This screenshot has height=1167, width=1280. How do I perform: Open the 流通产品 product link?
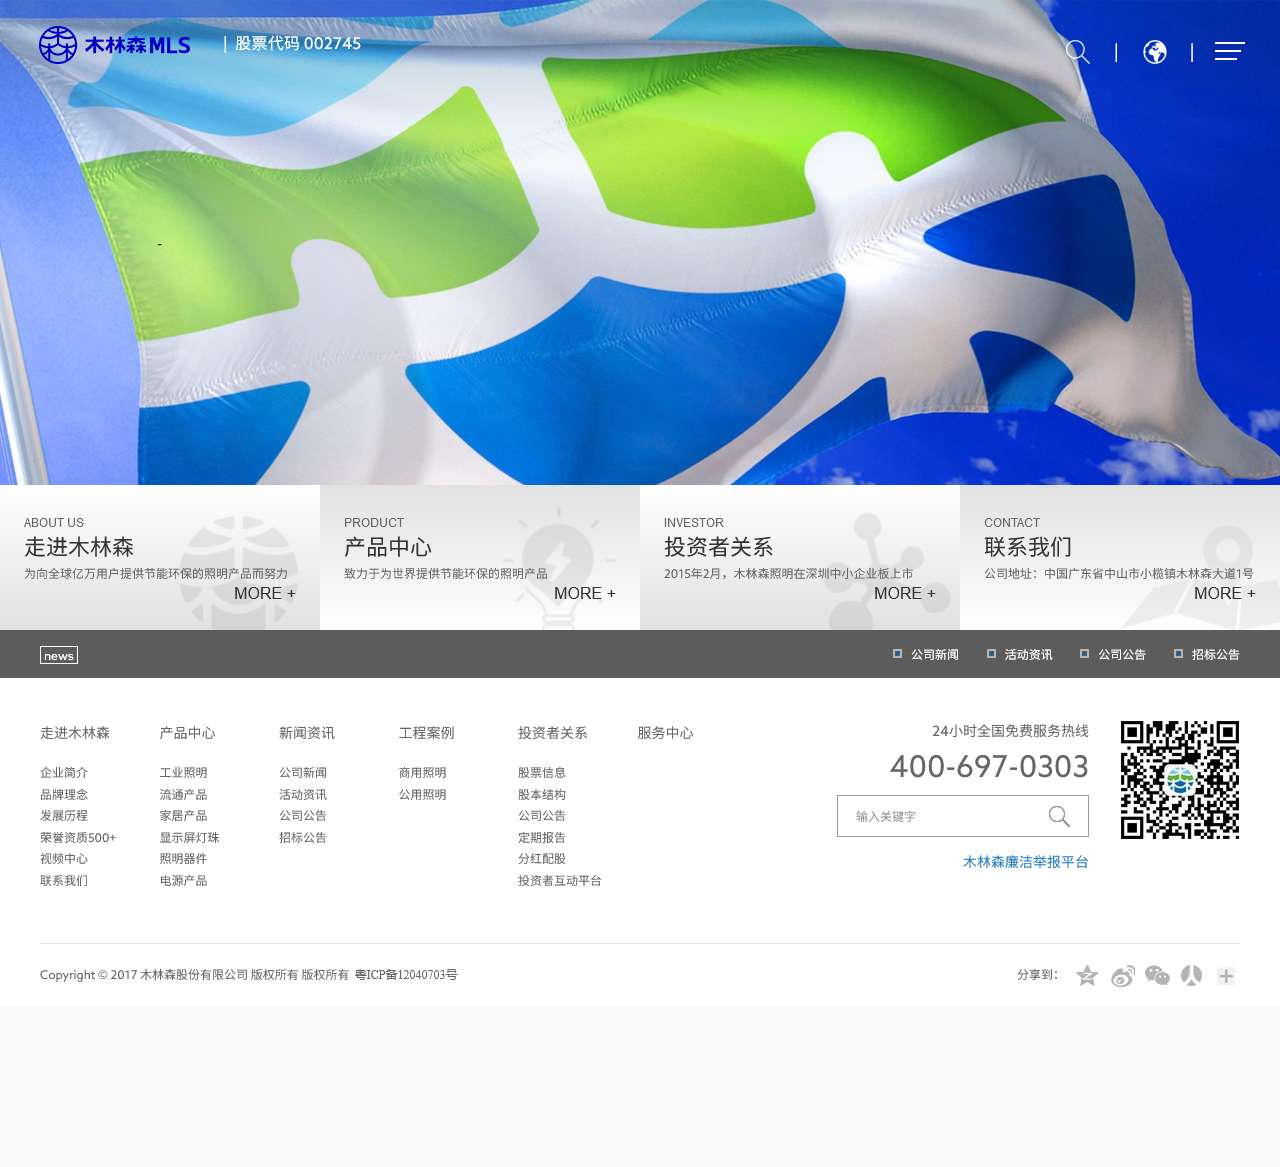(x=184, y=795)
